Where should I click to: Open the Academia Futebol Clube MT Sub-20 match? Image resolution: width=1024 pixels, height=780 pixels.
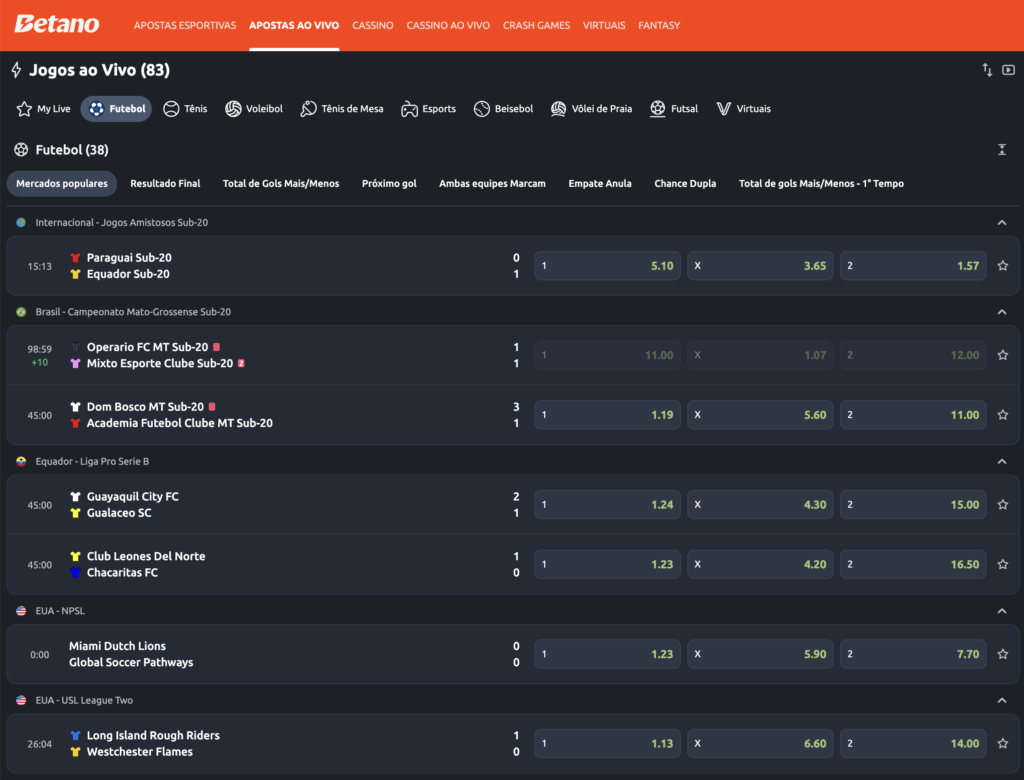pos(180,423)
